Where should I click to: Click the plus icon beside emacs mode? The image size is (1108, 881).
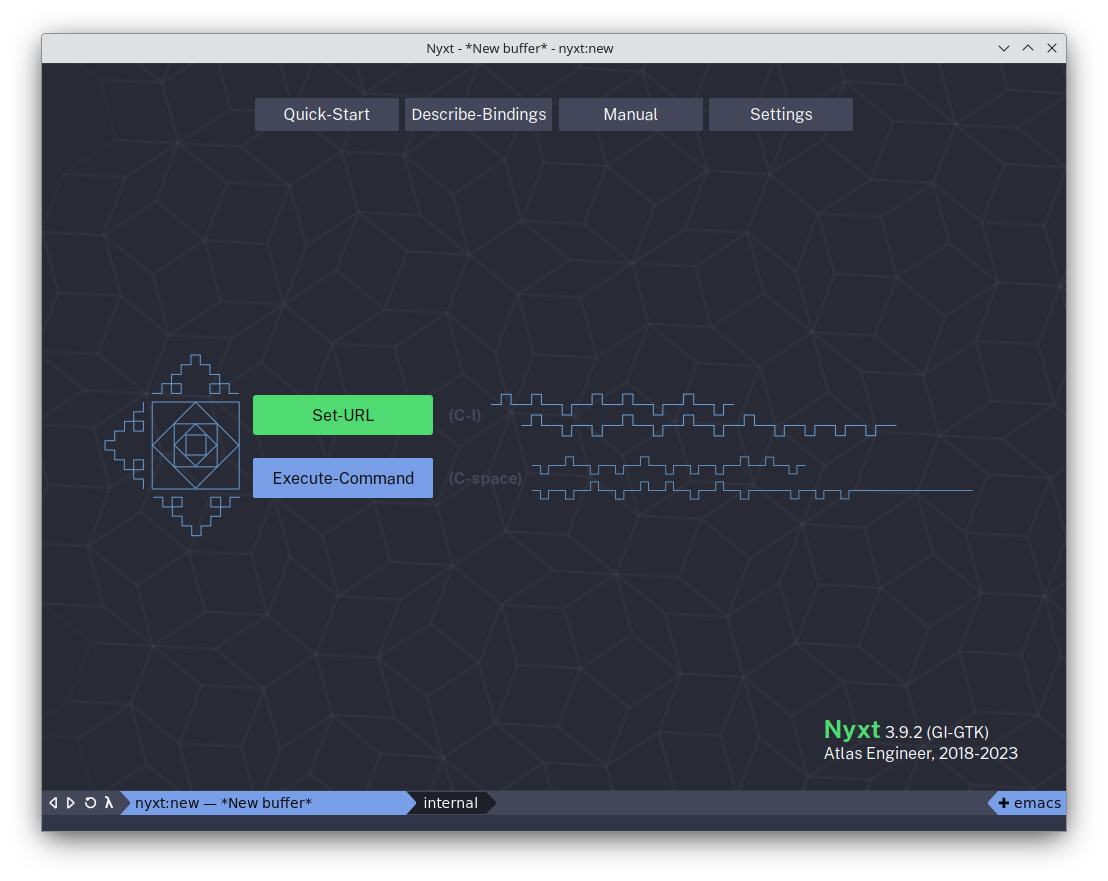tap(1003, 803)
